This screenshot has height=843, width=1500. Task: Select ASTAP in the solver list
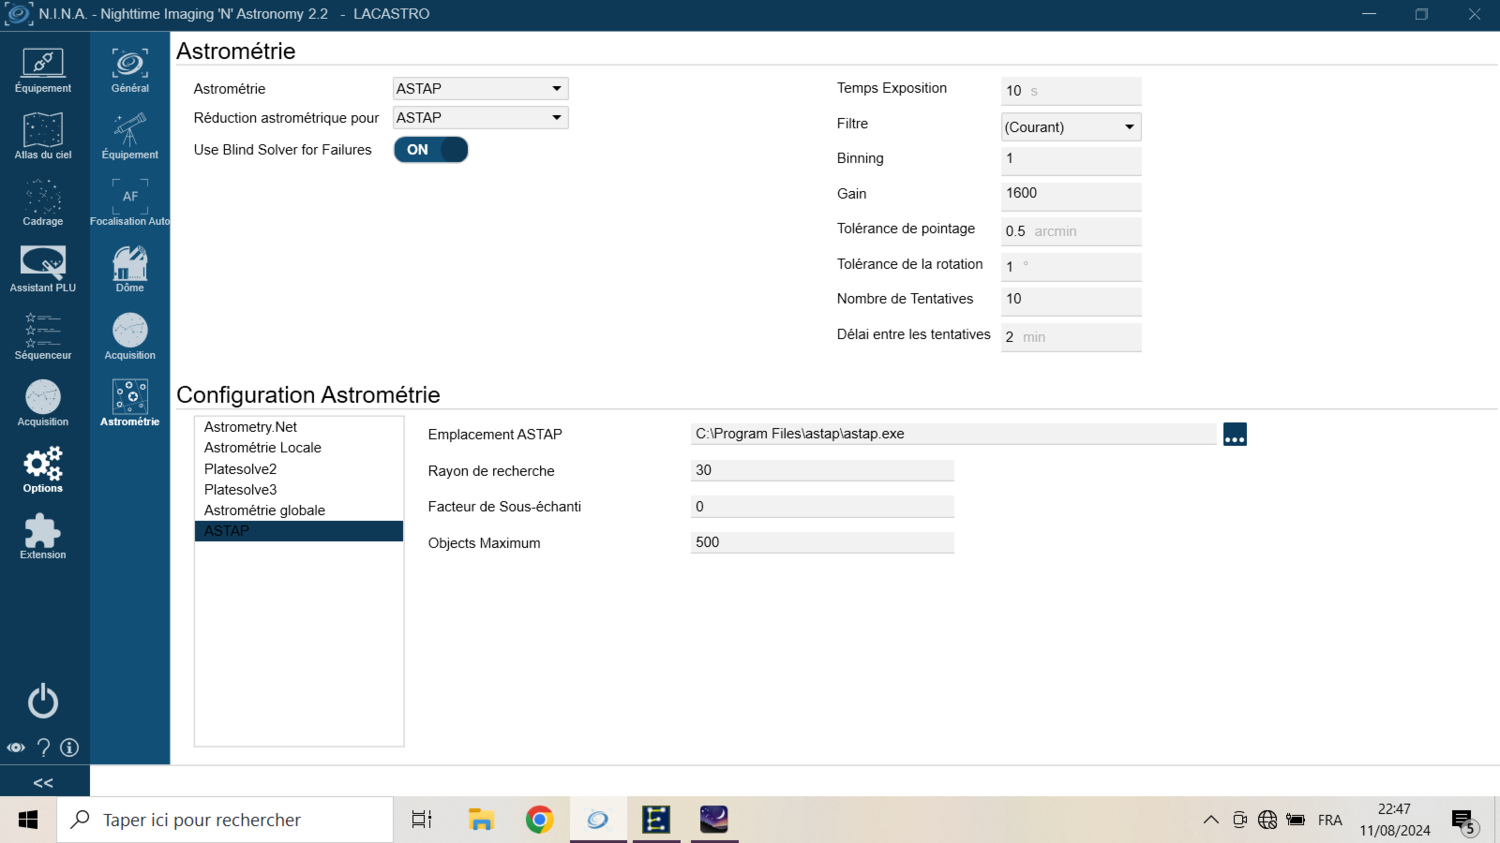(x=299, y=531)
